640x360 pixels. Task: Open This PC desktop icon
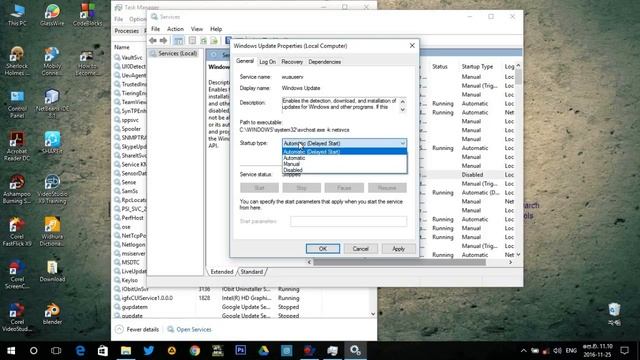coord(17,15)
